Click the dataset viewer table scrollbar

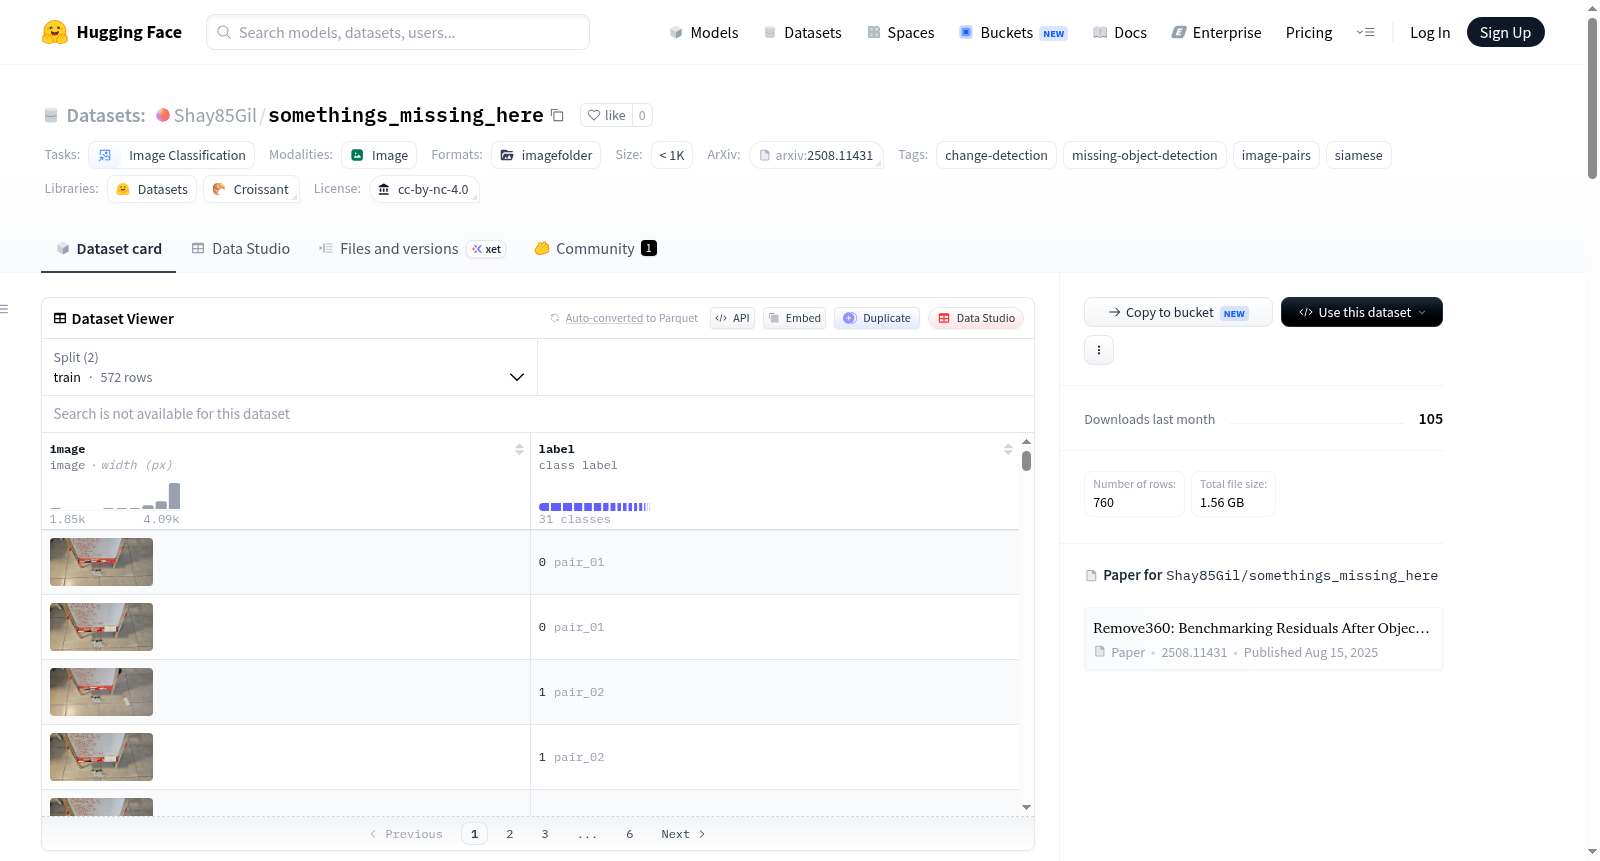1026,461
